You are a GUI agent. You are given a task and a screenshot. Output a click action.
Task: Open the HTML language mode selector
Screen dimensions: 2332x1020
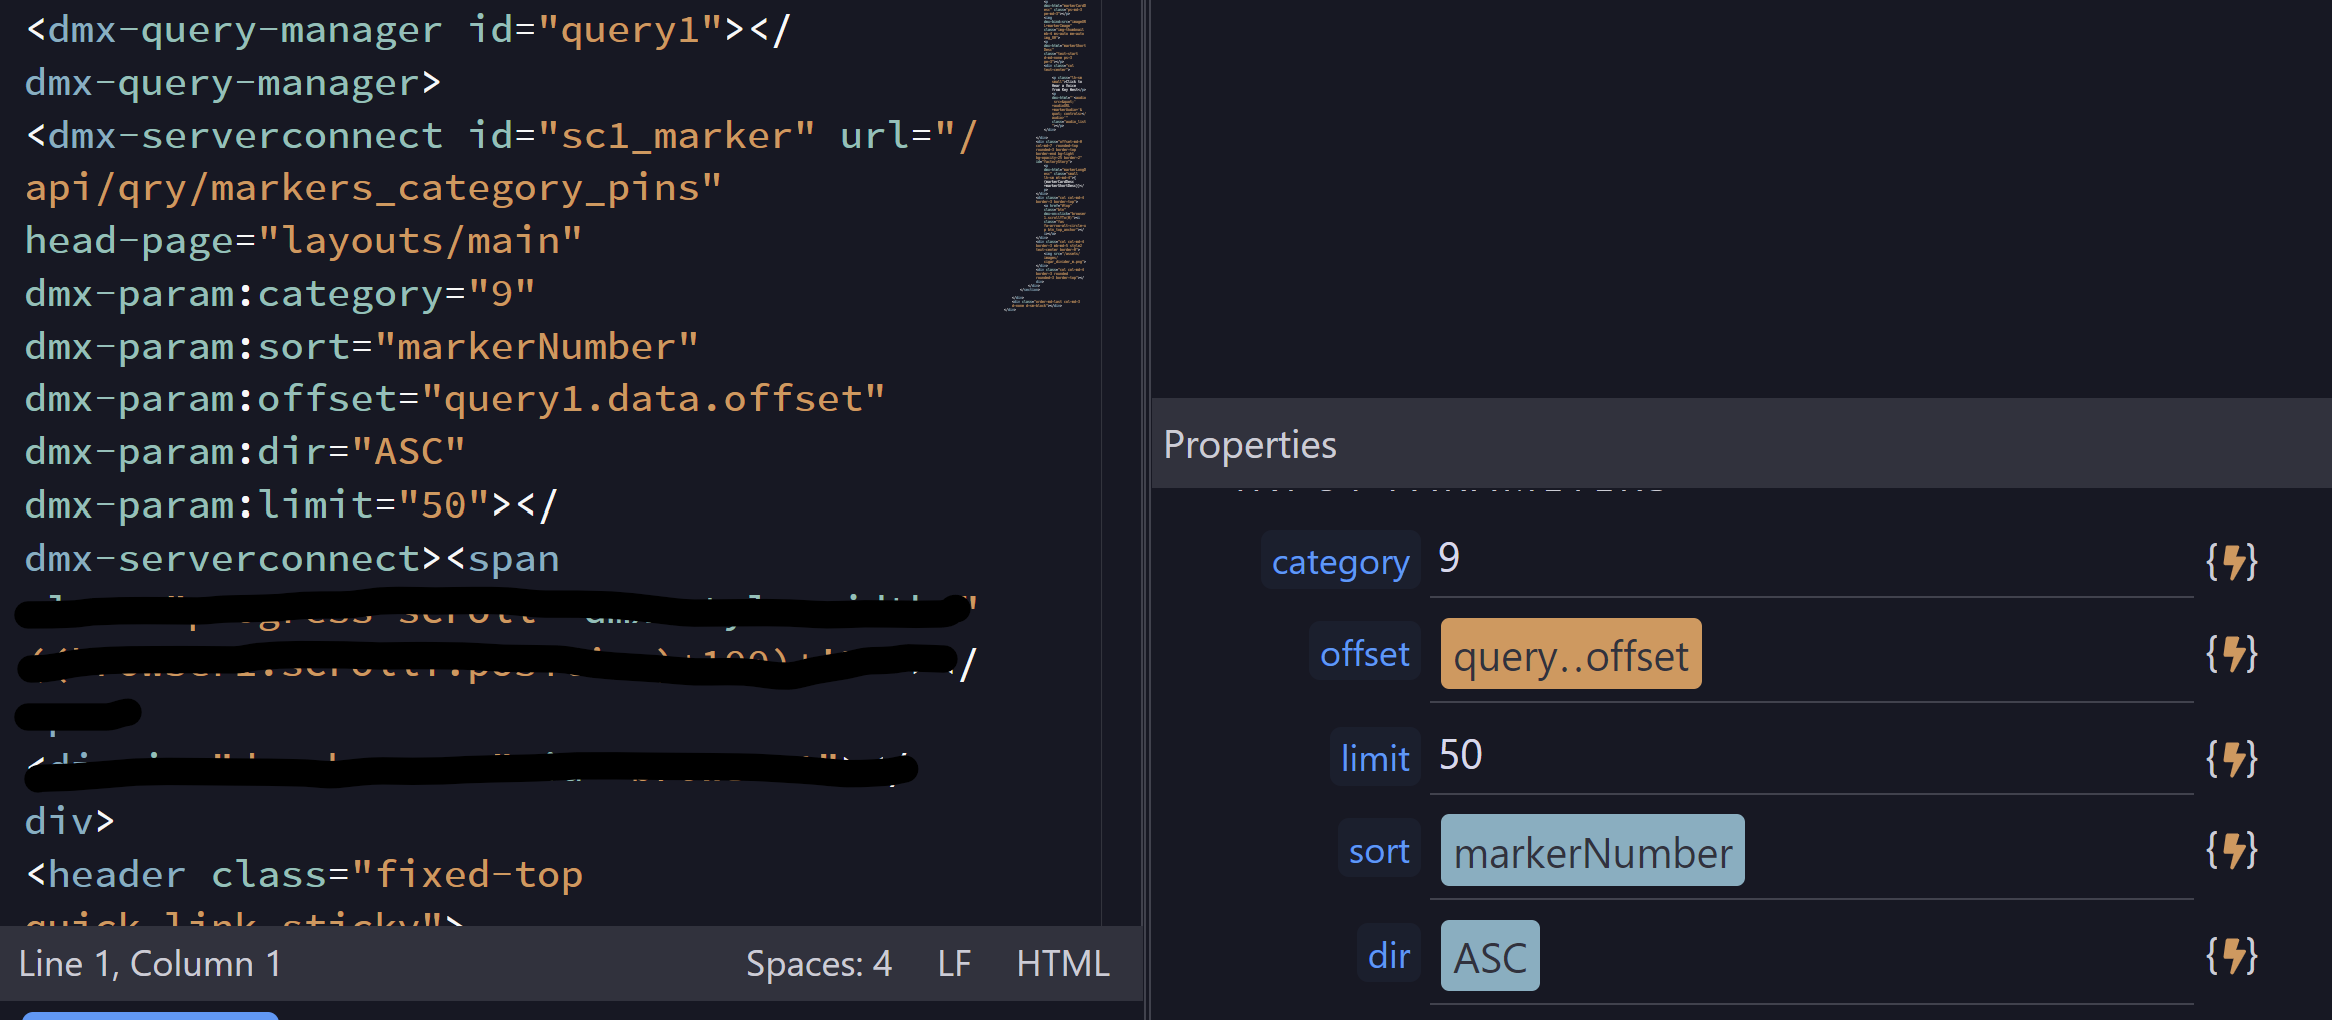point(1062,963)
